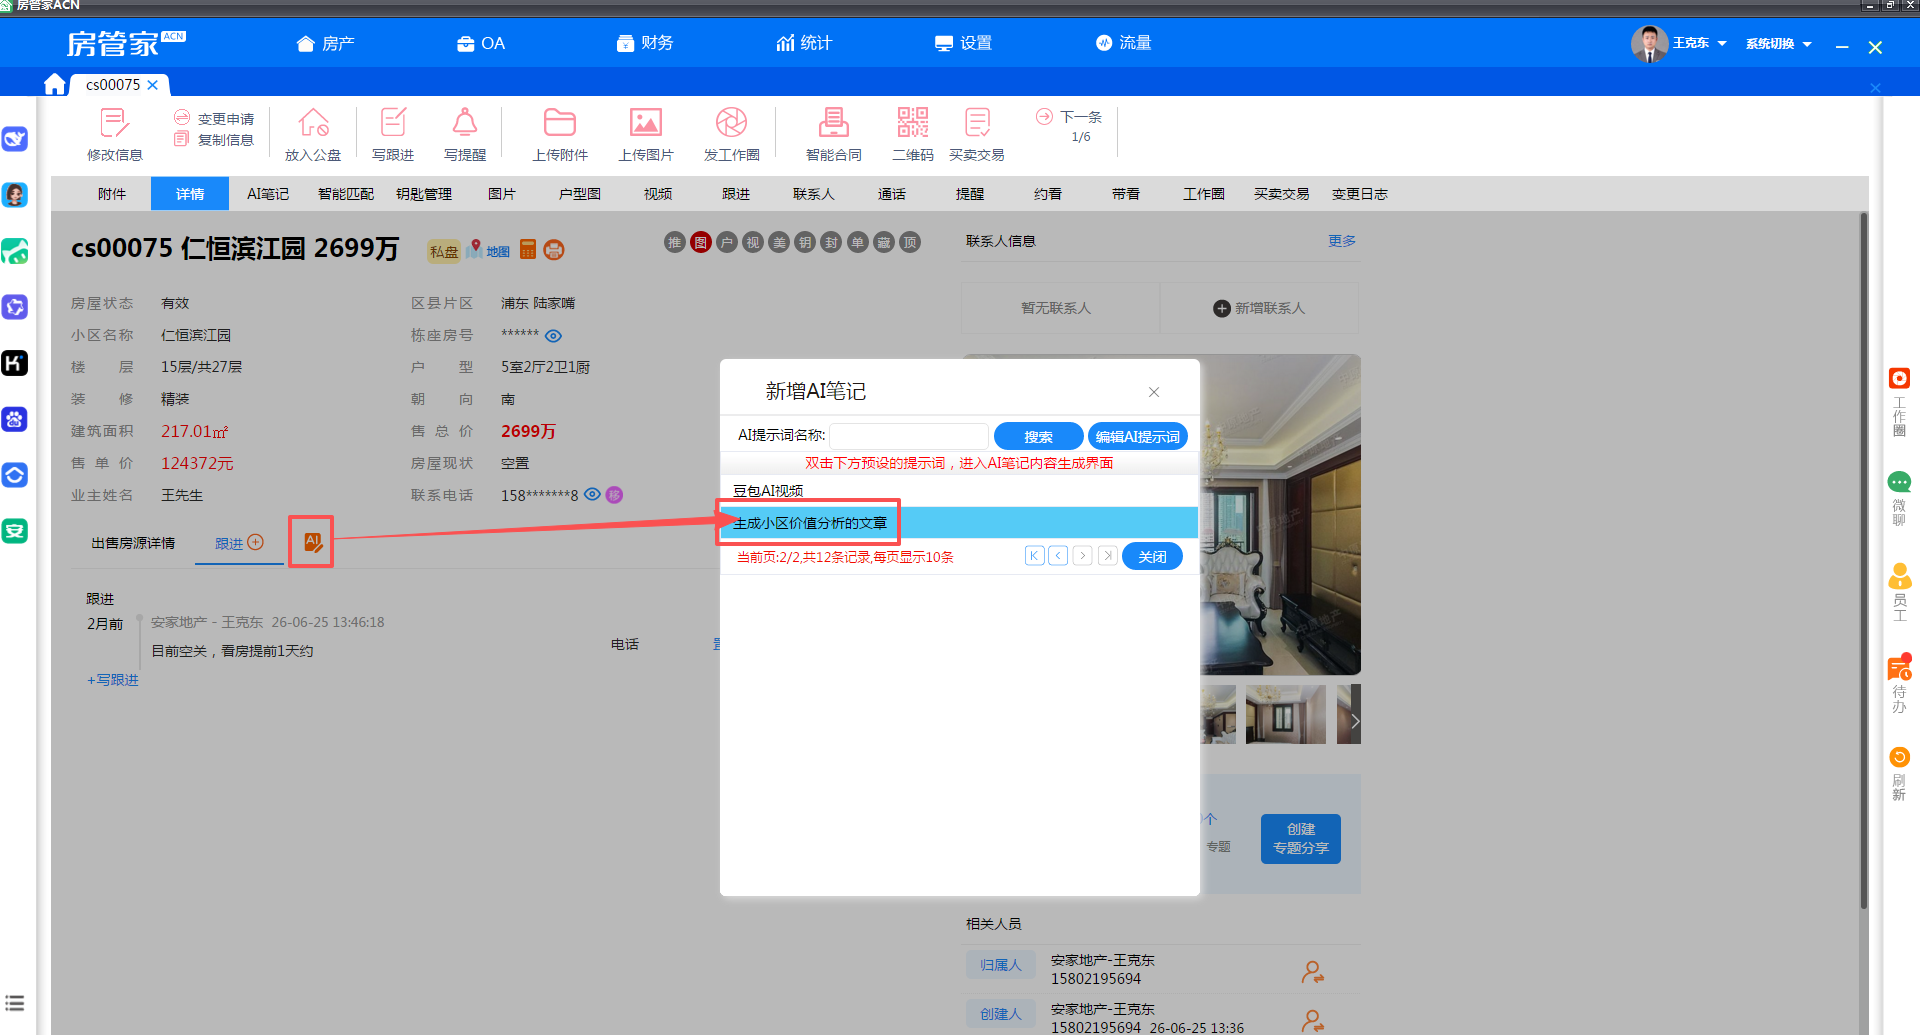
Task: Click the 更多 link in 联系人信息
Action: 1341,241
